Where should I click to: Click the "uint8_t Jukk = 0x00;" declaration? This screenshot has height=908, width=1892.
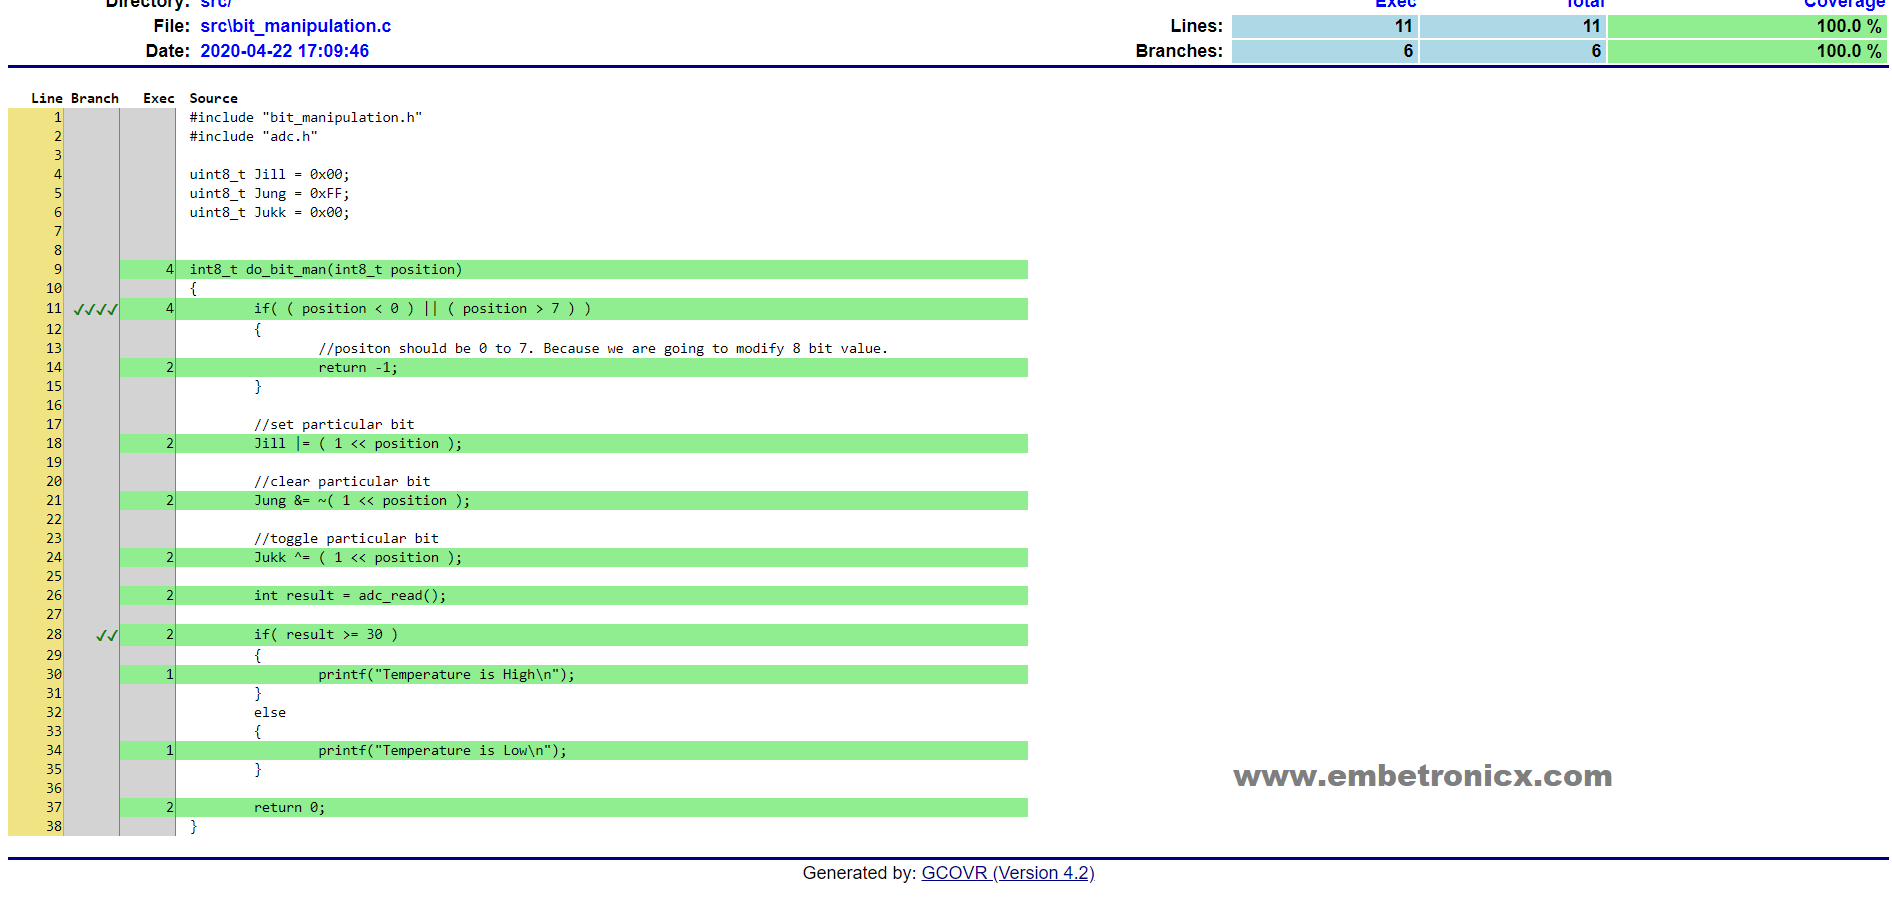coord(270,212)
